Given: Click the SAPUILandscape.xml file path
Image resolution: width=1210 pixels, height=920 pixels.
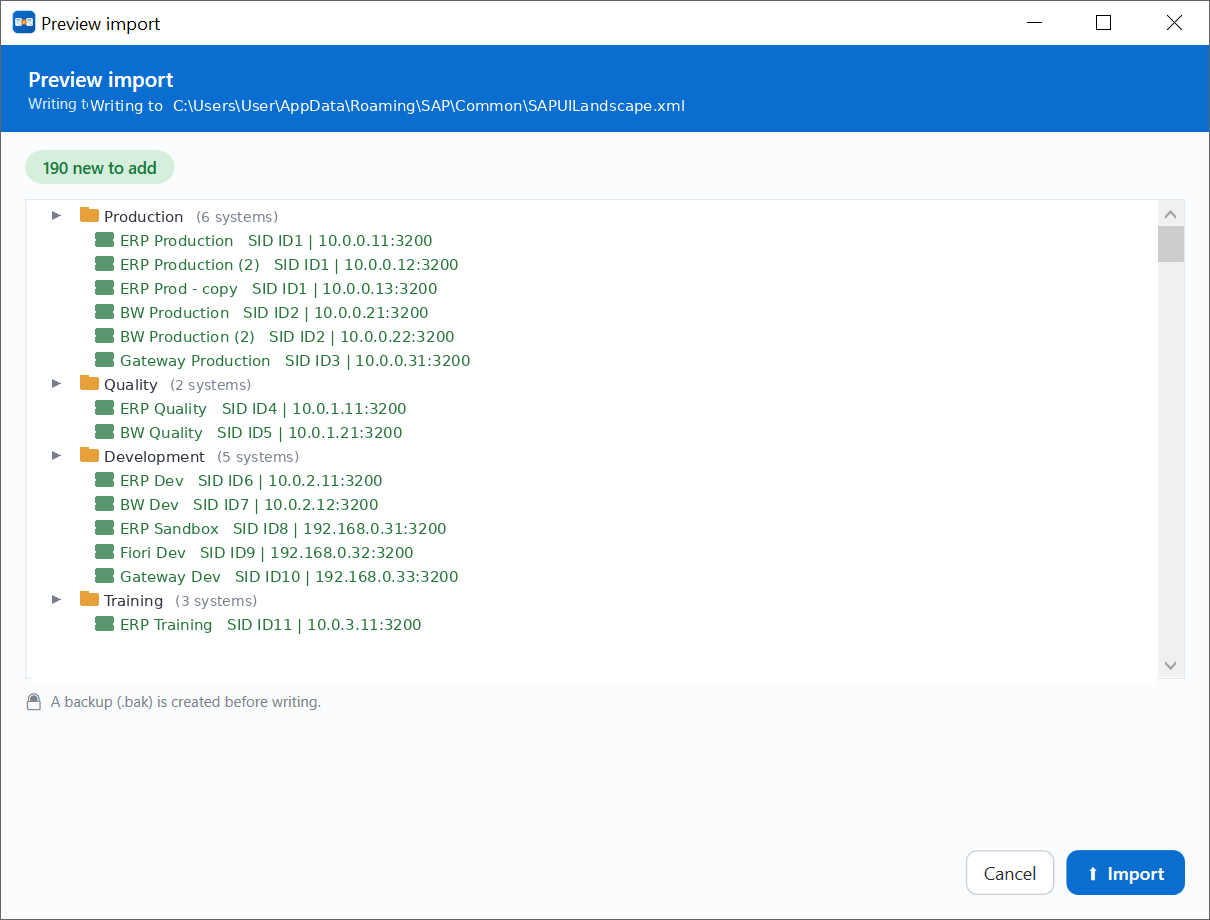Looking at the screenshot, I should click(429, 106).
